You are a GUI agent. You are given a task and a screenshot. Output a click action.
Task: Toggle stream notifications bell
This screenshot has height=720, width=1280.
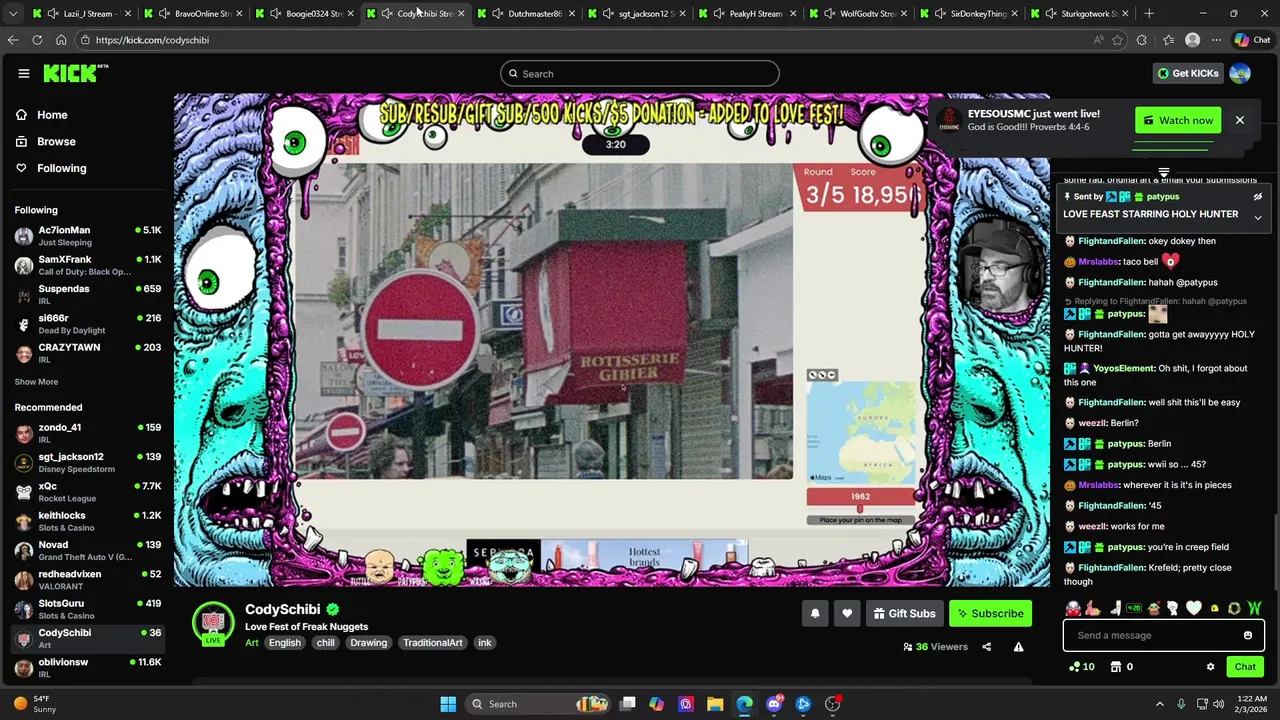coord(815,613)
